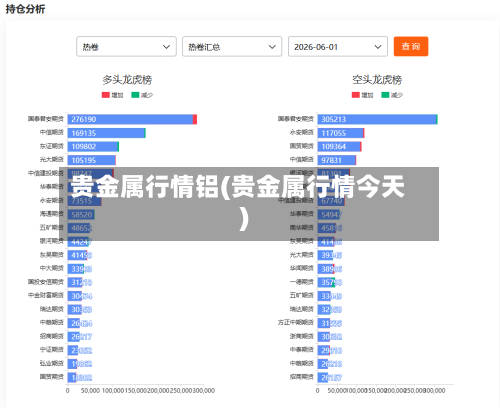This screenshot has height=408, width=500.
Task: Open the 2026-06-01 date dropdown
Action: 338,47
